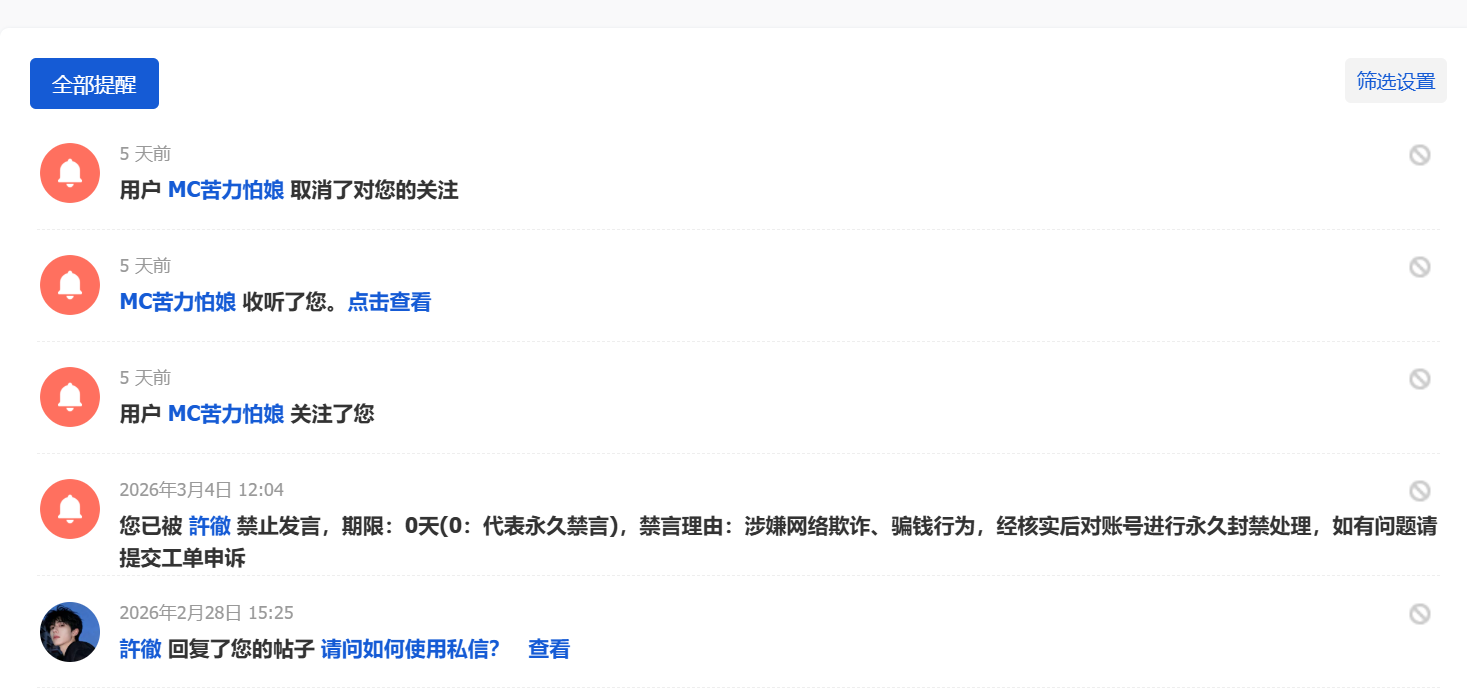The width and height of the screenshot is (1467, 694).
Task: Open MC苦力怕娘 link in 关注了您 notification
Action: click(x=225, y=414)
